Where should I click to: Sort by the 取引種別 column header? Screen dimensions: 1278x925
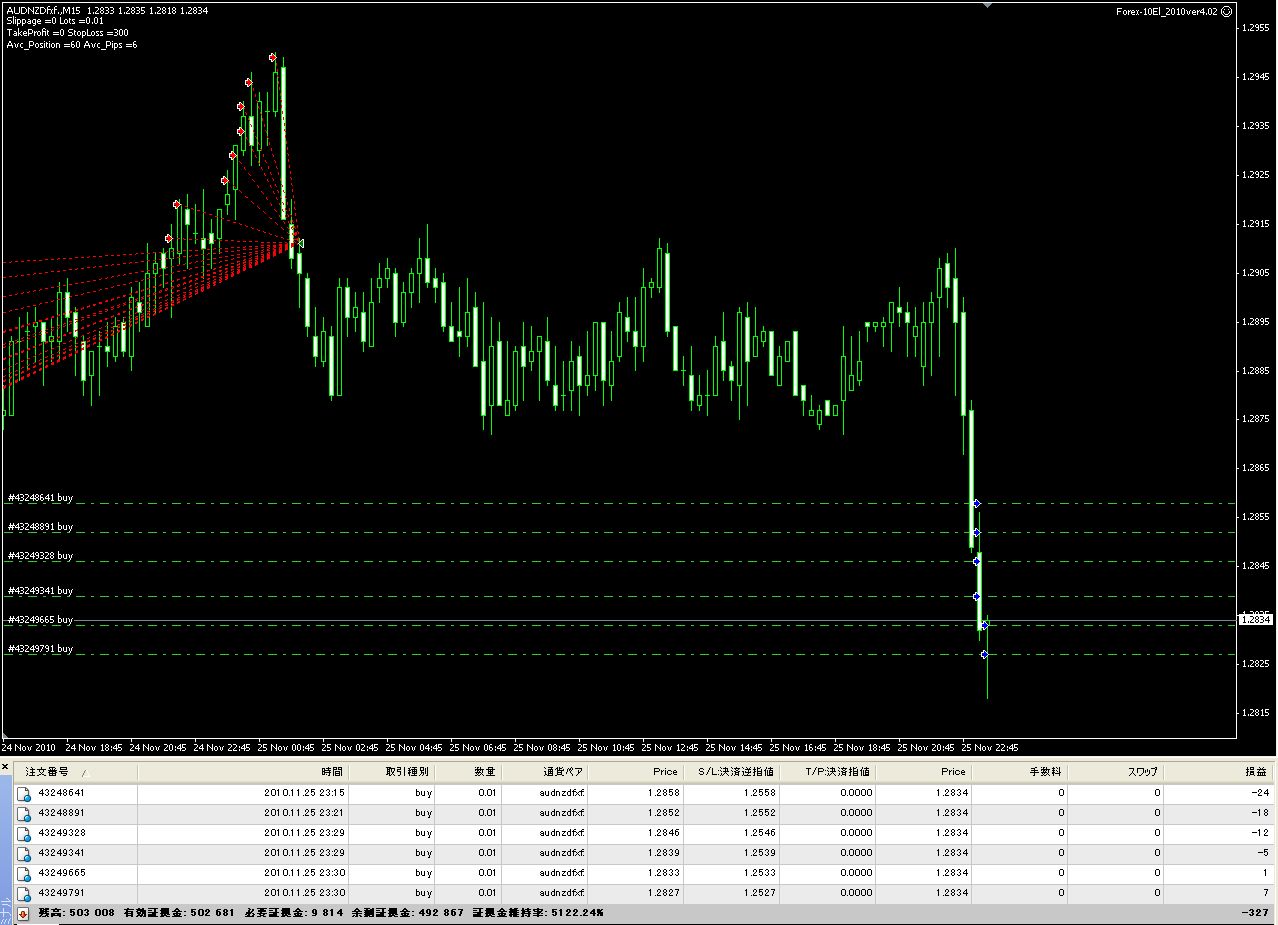click(393, 772)
